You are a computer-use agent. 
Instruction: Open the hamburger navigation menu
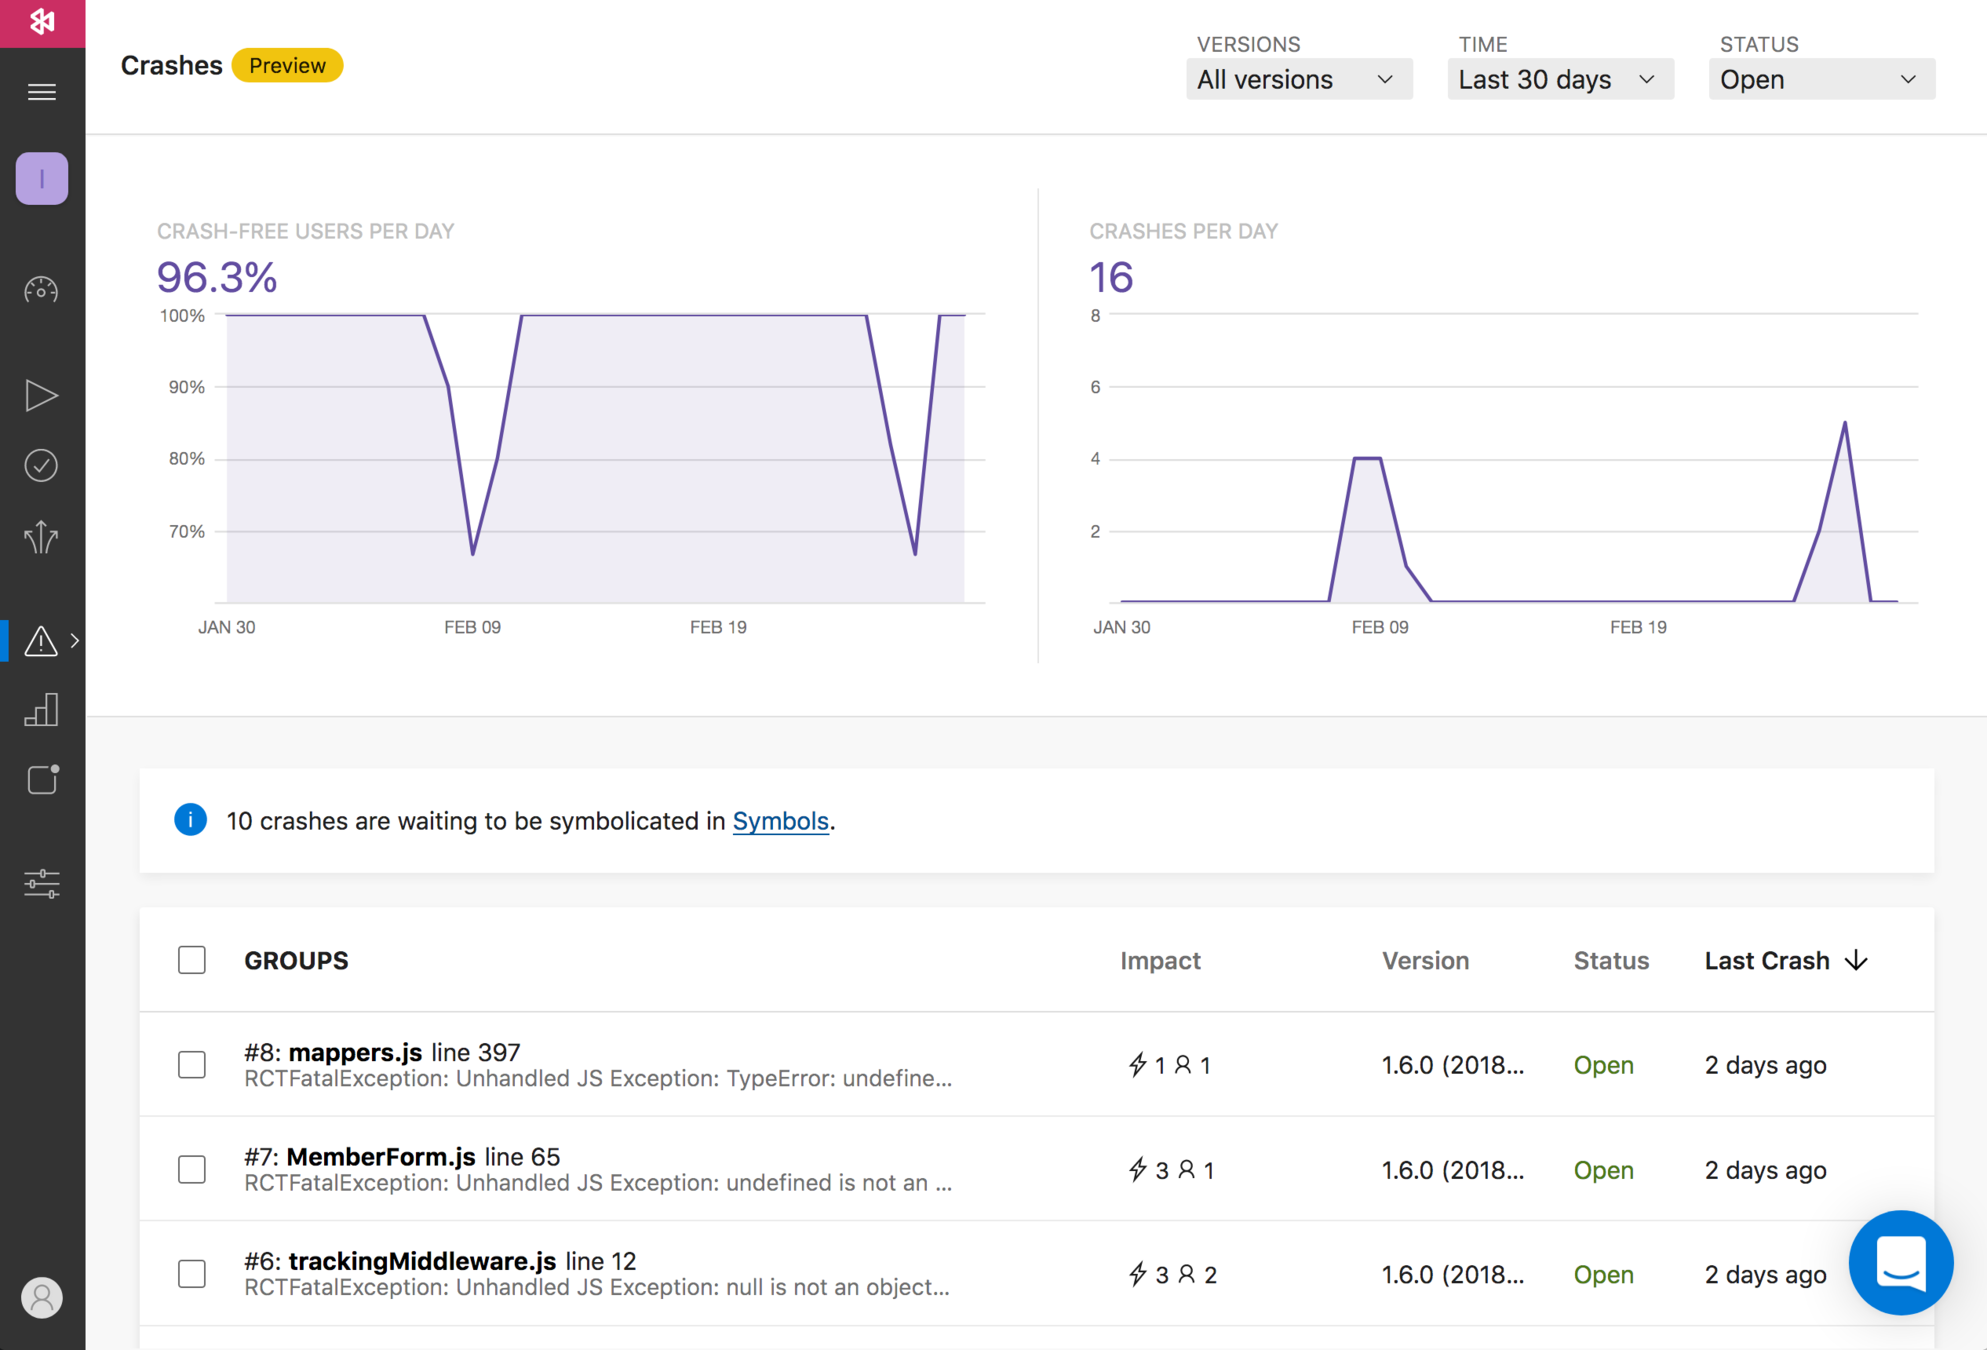point(41,92)
